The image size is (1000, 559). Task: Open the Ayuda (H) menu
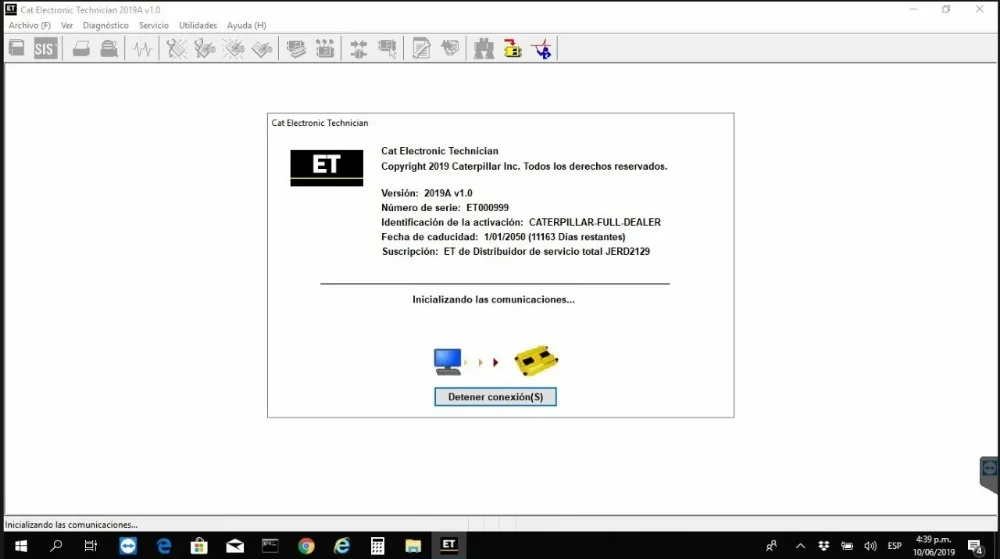[x=246, y=25]
